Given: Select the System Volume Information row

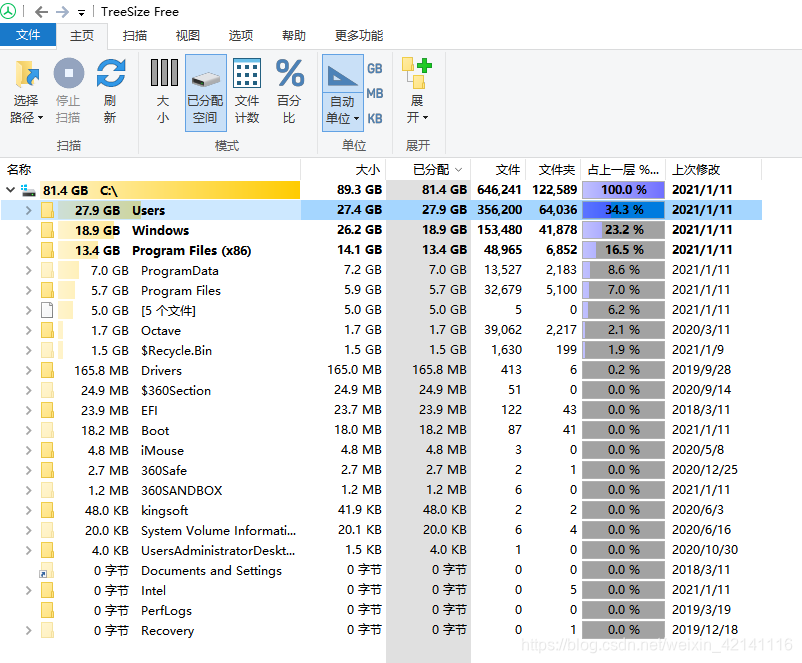Looking at the screenshot, I should (382, 531).
